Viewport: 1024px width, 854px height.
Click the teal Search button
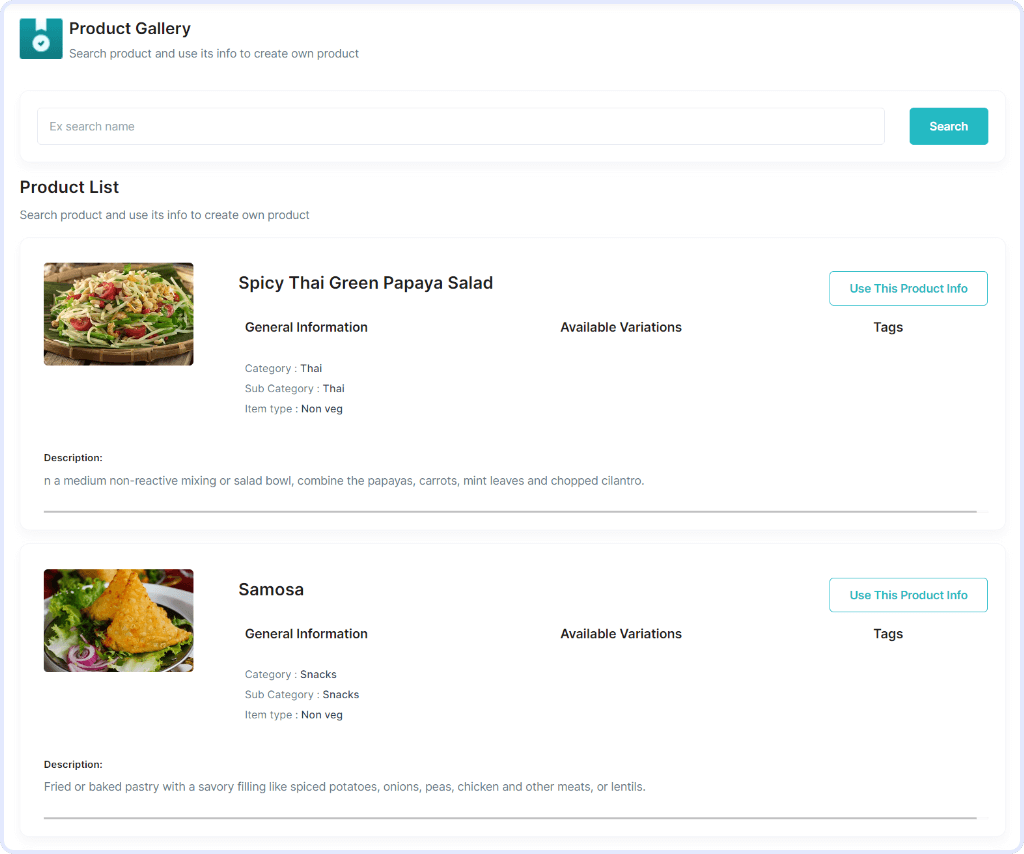[x=948, y=126]
